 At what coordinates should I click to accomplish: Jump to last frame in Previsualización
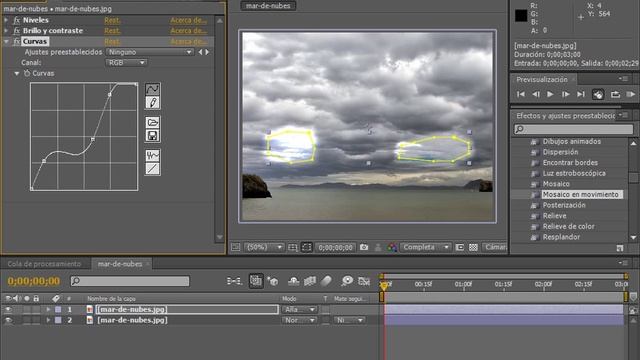pyautogui.click(x=581, y=94)
